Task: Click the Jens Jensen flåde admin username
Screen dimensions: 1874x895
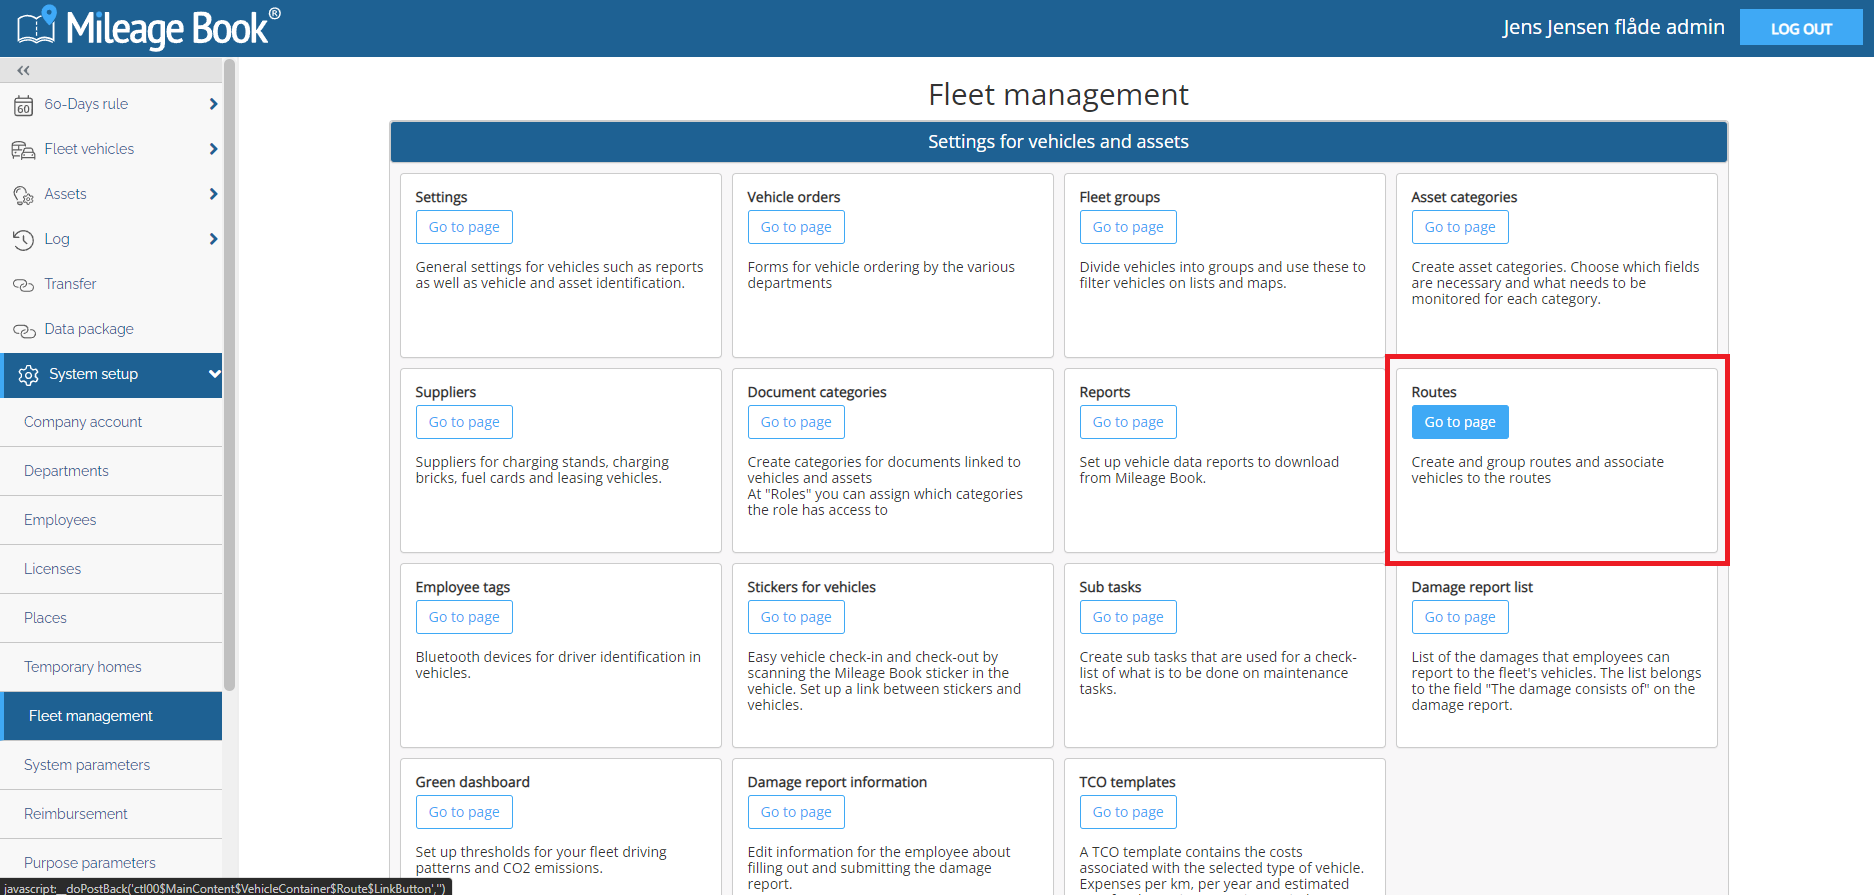Action: pos(1613,27)
